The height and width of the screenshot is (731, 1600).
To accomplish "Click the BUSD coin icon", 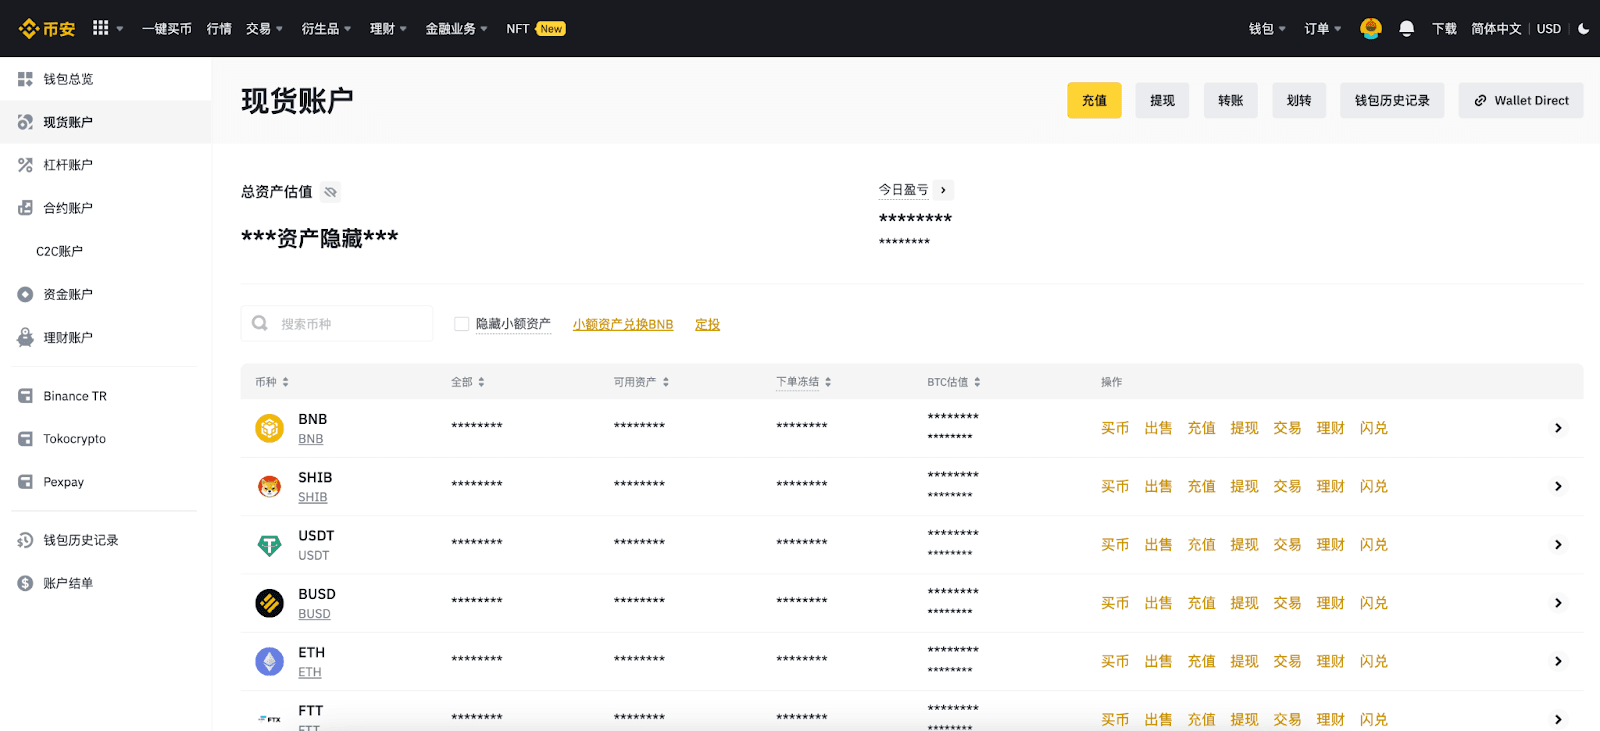I will (270, 603).
